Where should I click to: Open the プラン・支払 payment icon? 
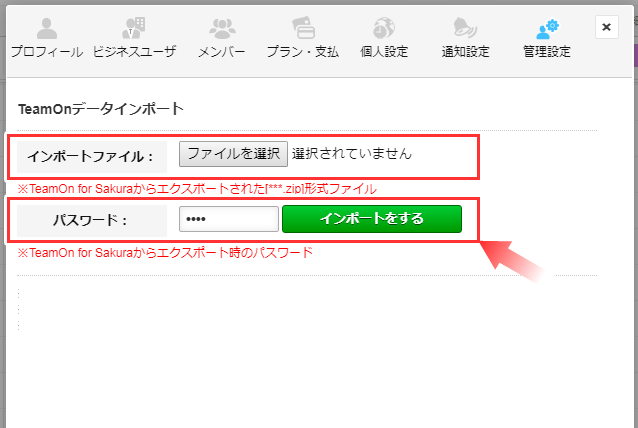click(303, 28)
